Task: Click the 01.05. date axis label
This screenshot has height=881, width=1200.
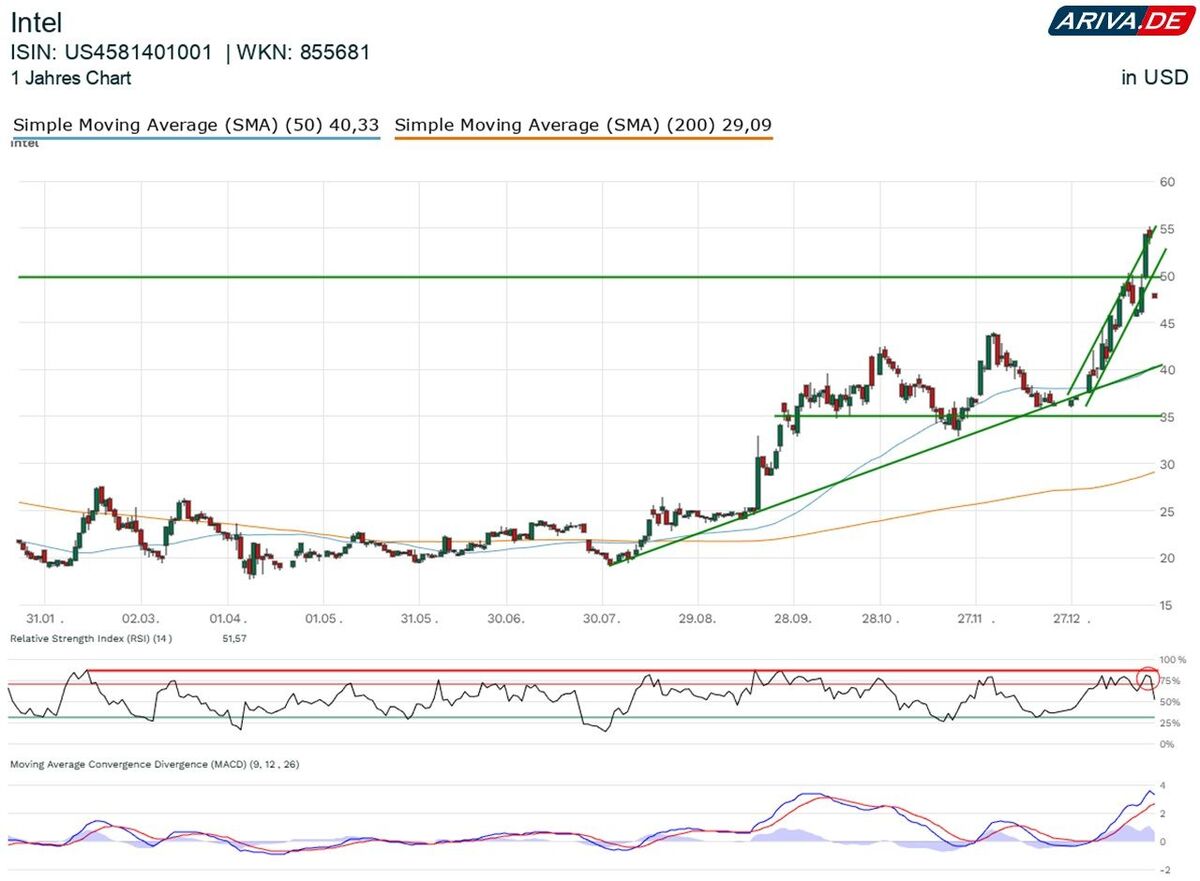Action: point(324,620)
